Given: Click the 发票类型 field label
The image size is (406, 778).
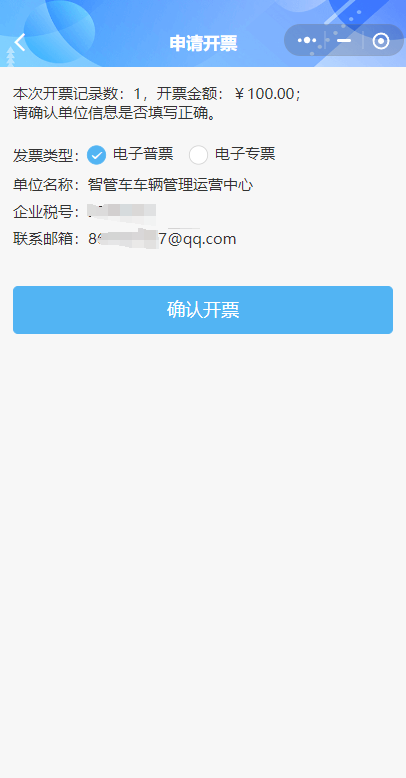Looking at the screenshot, I should (44, 156).
